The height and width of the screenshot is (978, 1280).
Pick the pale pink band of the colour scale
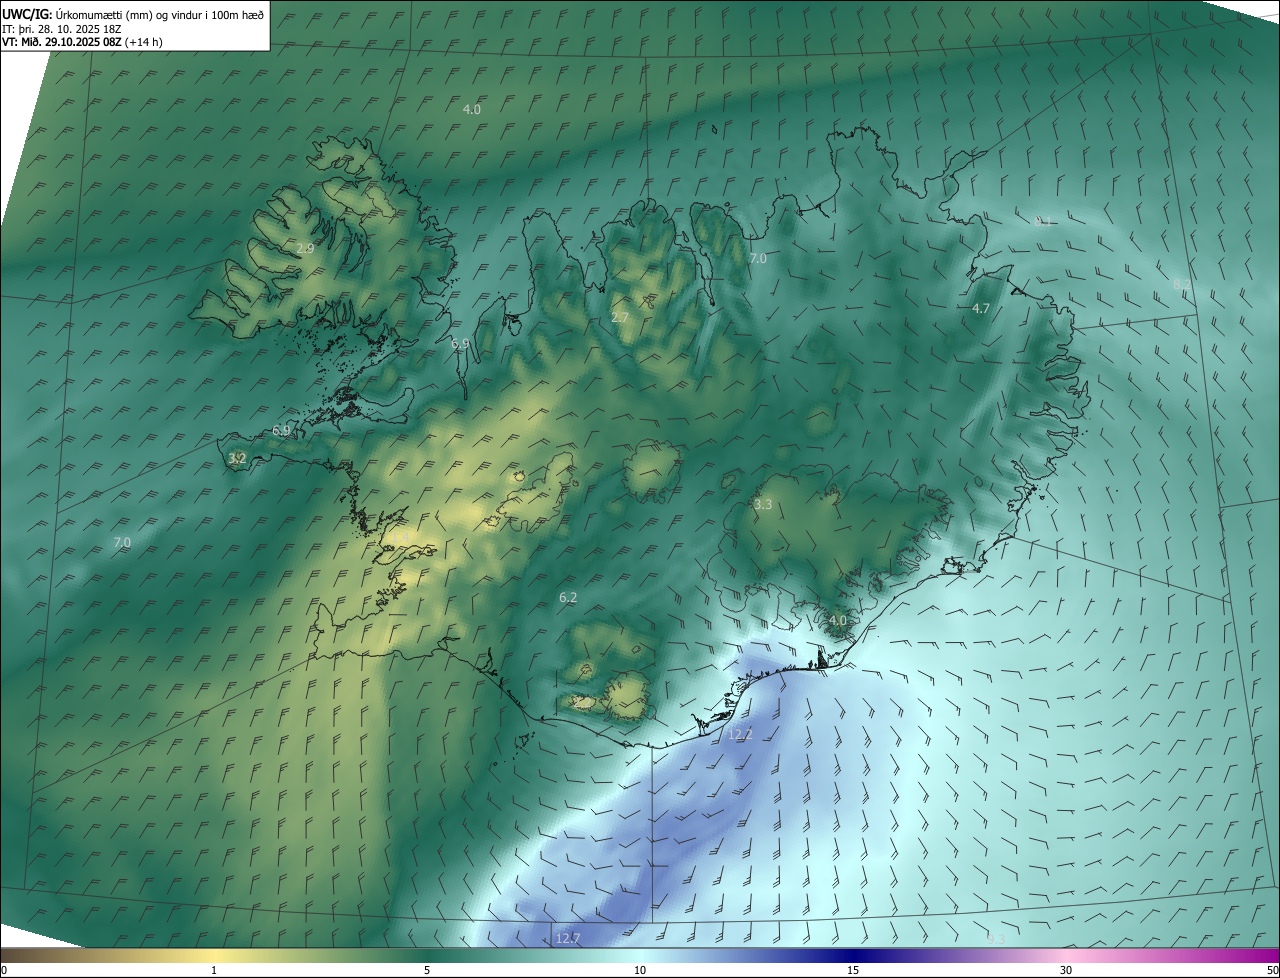tap(1066, 955)
